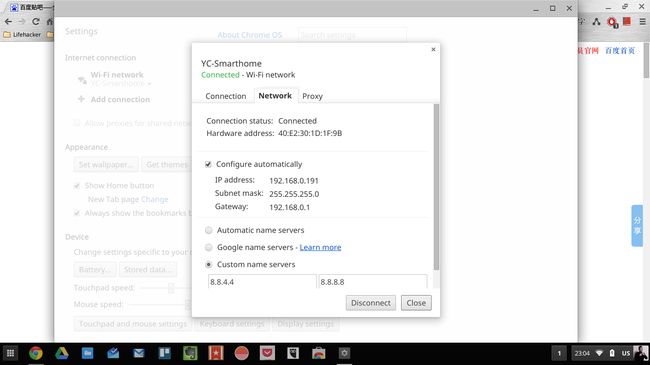Open Keyboard settings button
The height and width of the screenshot is (365, 650).
pos(232,324)
